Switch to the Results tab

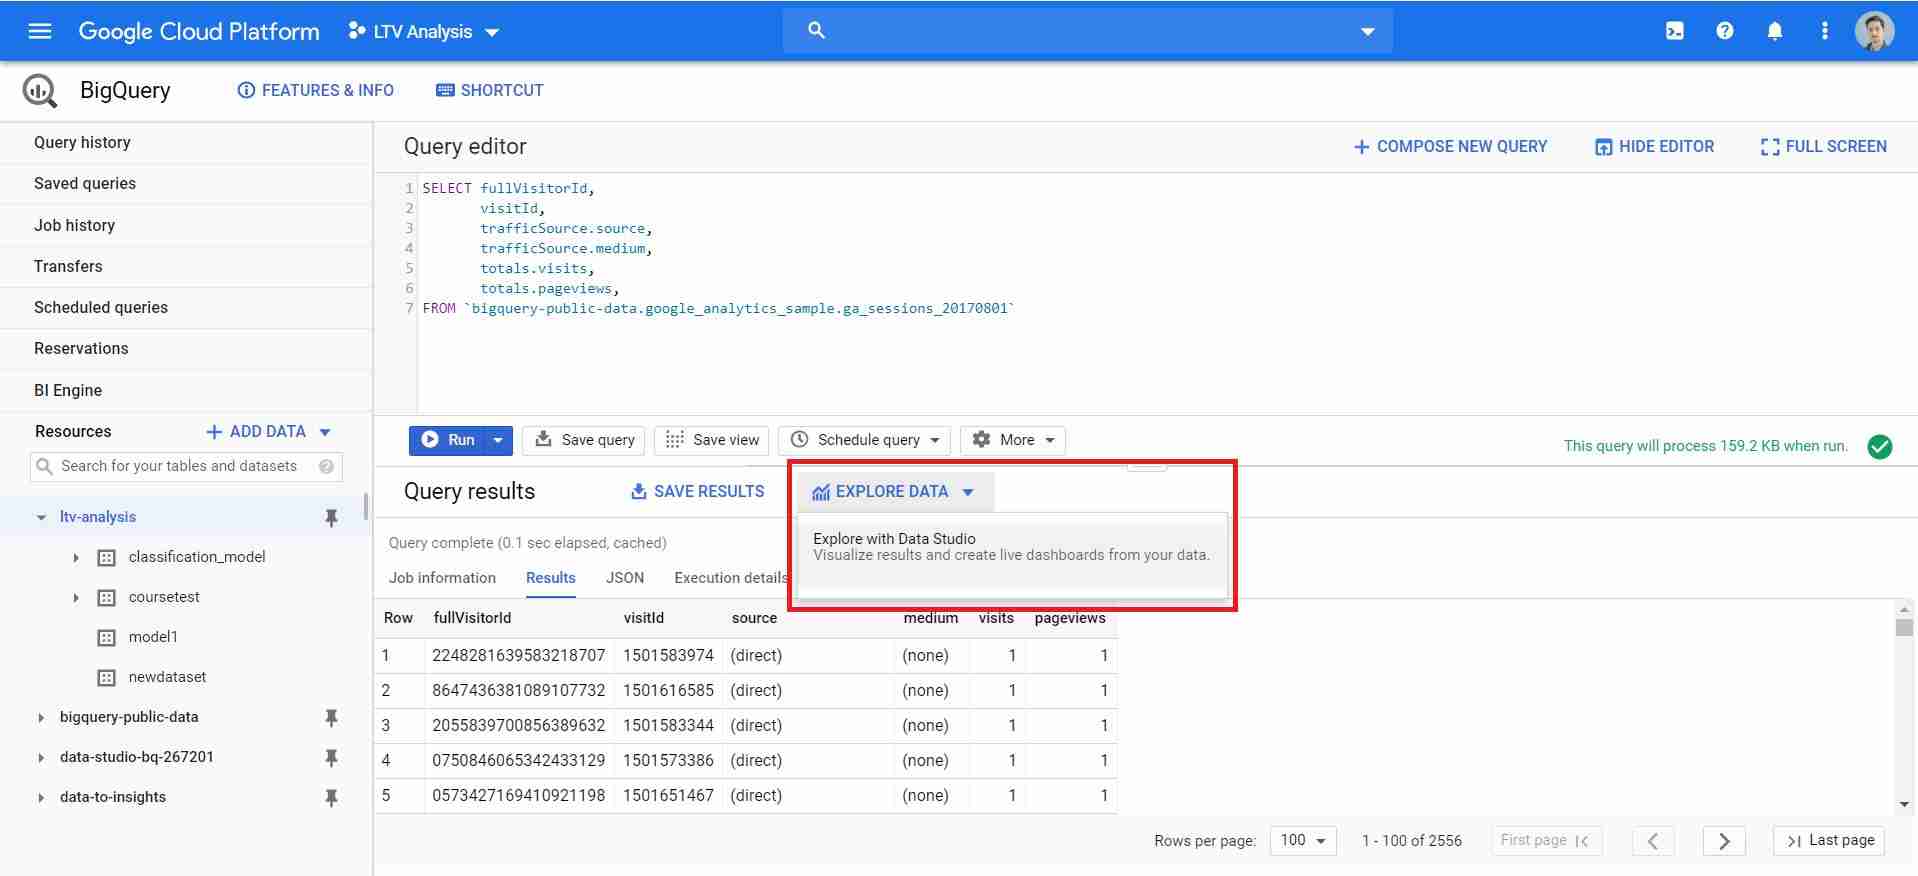550,578
